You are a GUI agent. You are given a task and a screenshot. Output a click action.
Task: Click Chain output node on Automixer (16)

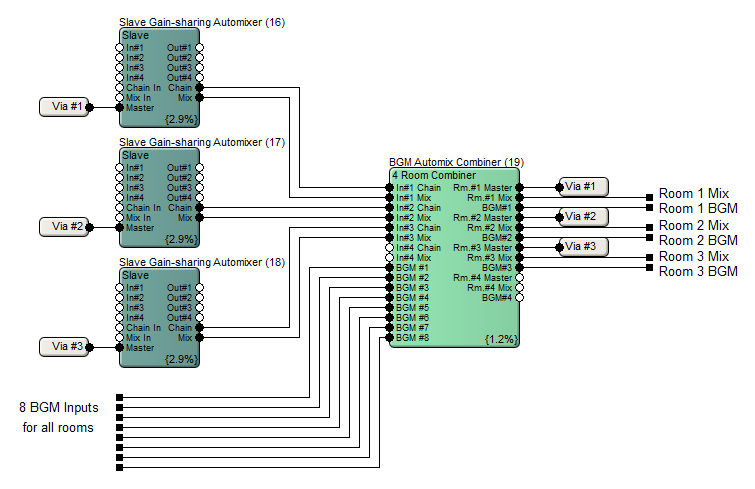tap(199, 88)
